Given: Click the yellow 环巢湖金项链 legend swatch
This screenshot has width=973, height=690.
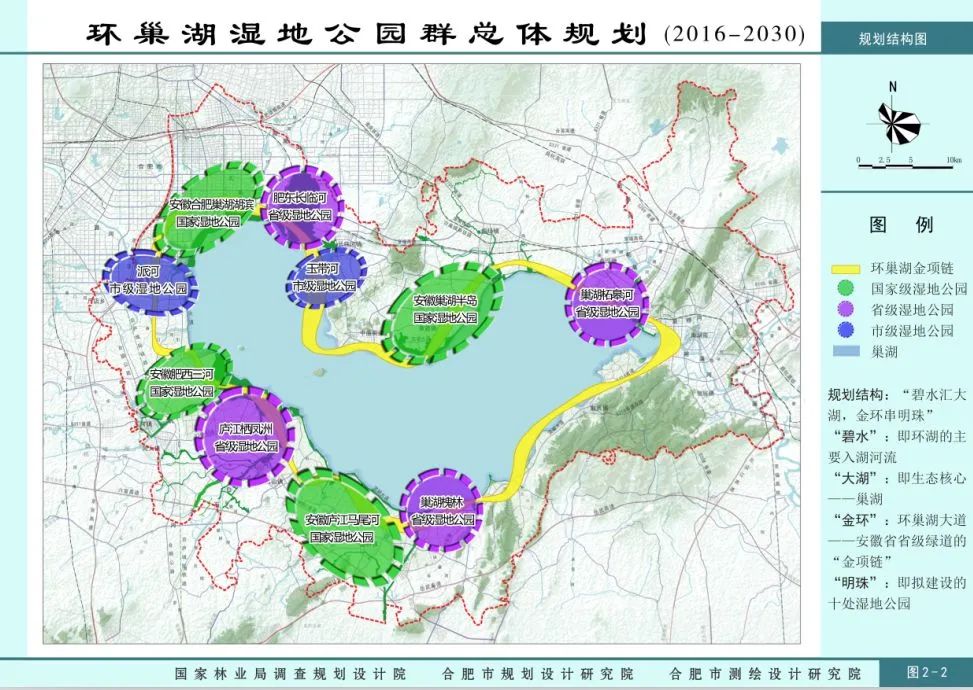Looking at the screenshot, I should 846,269.
